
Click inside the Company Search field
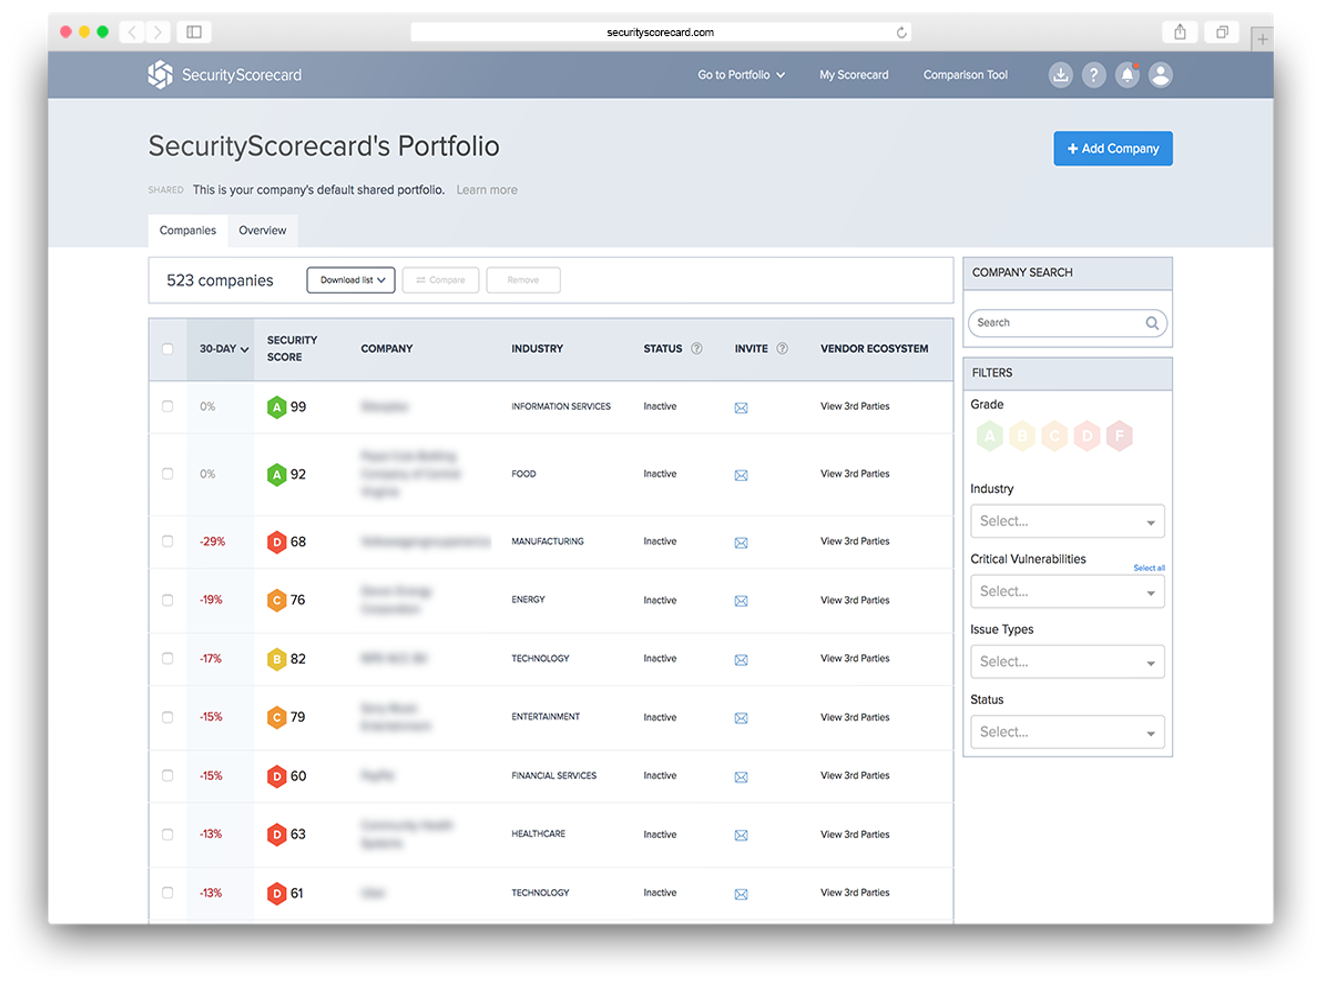click(x=1050, y=322)
